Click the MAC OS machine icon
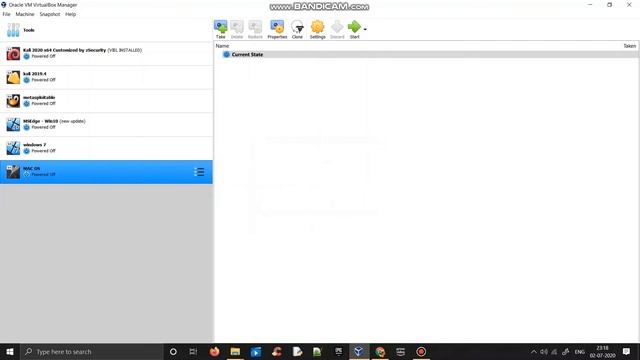 [13, 172]
